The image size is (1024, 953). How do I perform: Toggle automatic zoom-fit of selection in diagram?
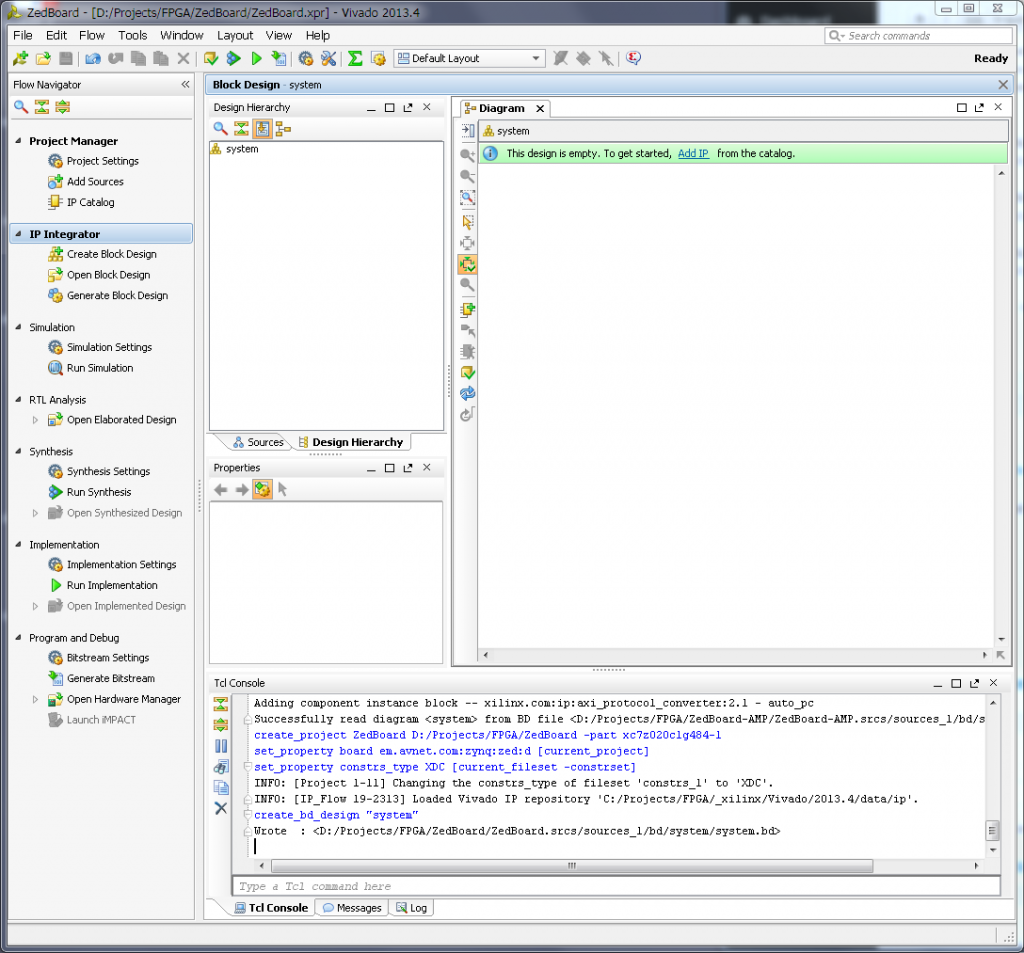click(467, 264)
